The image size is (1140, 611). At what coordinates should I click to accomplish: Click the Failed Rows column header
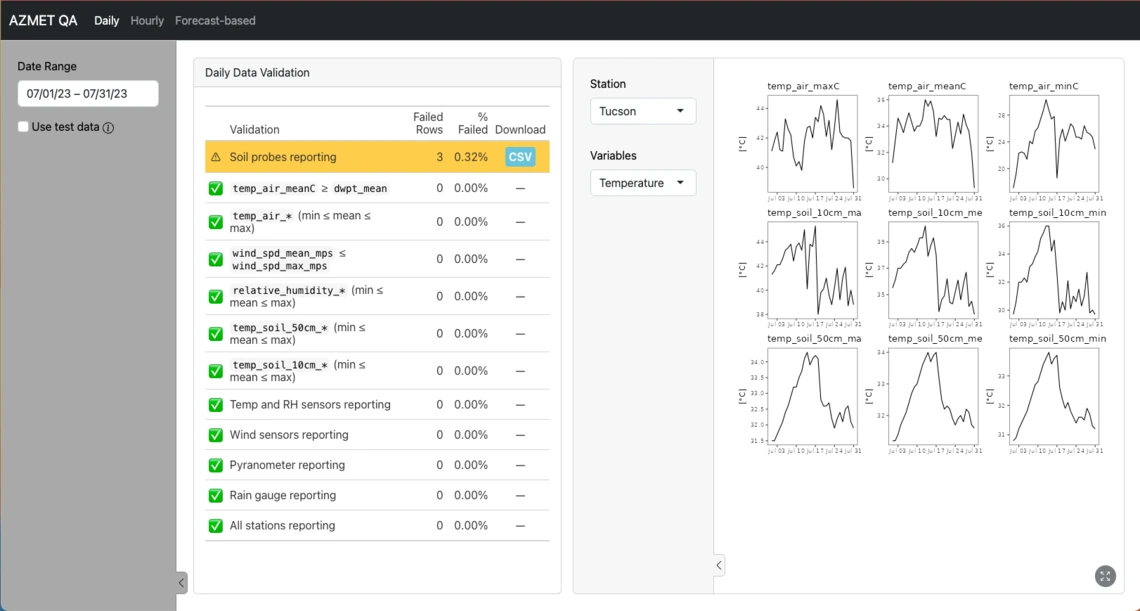(428, 123)
